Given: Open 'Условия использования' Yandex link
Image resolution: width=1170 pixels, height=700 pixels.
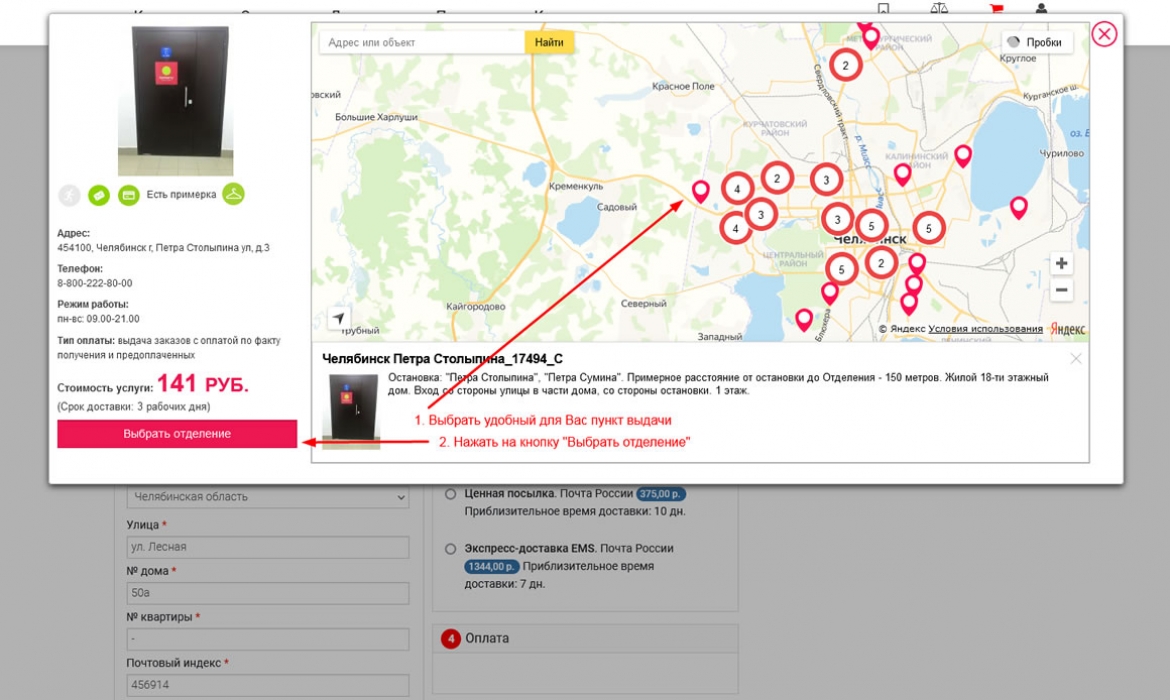Looking at the screenshot, I should 985,329.
